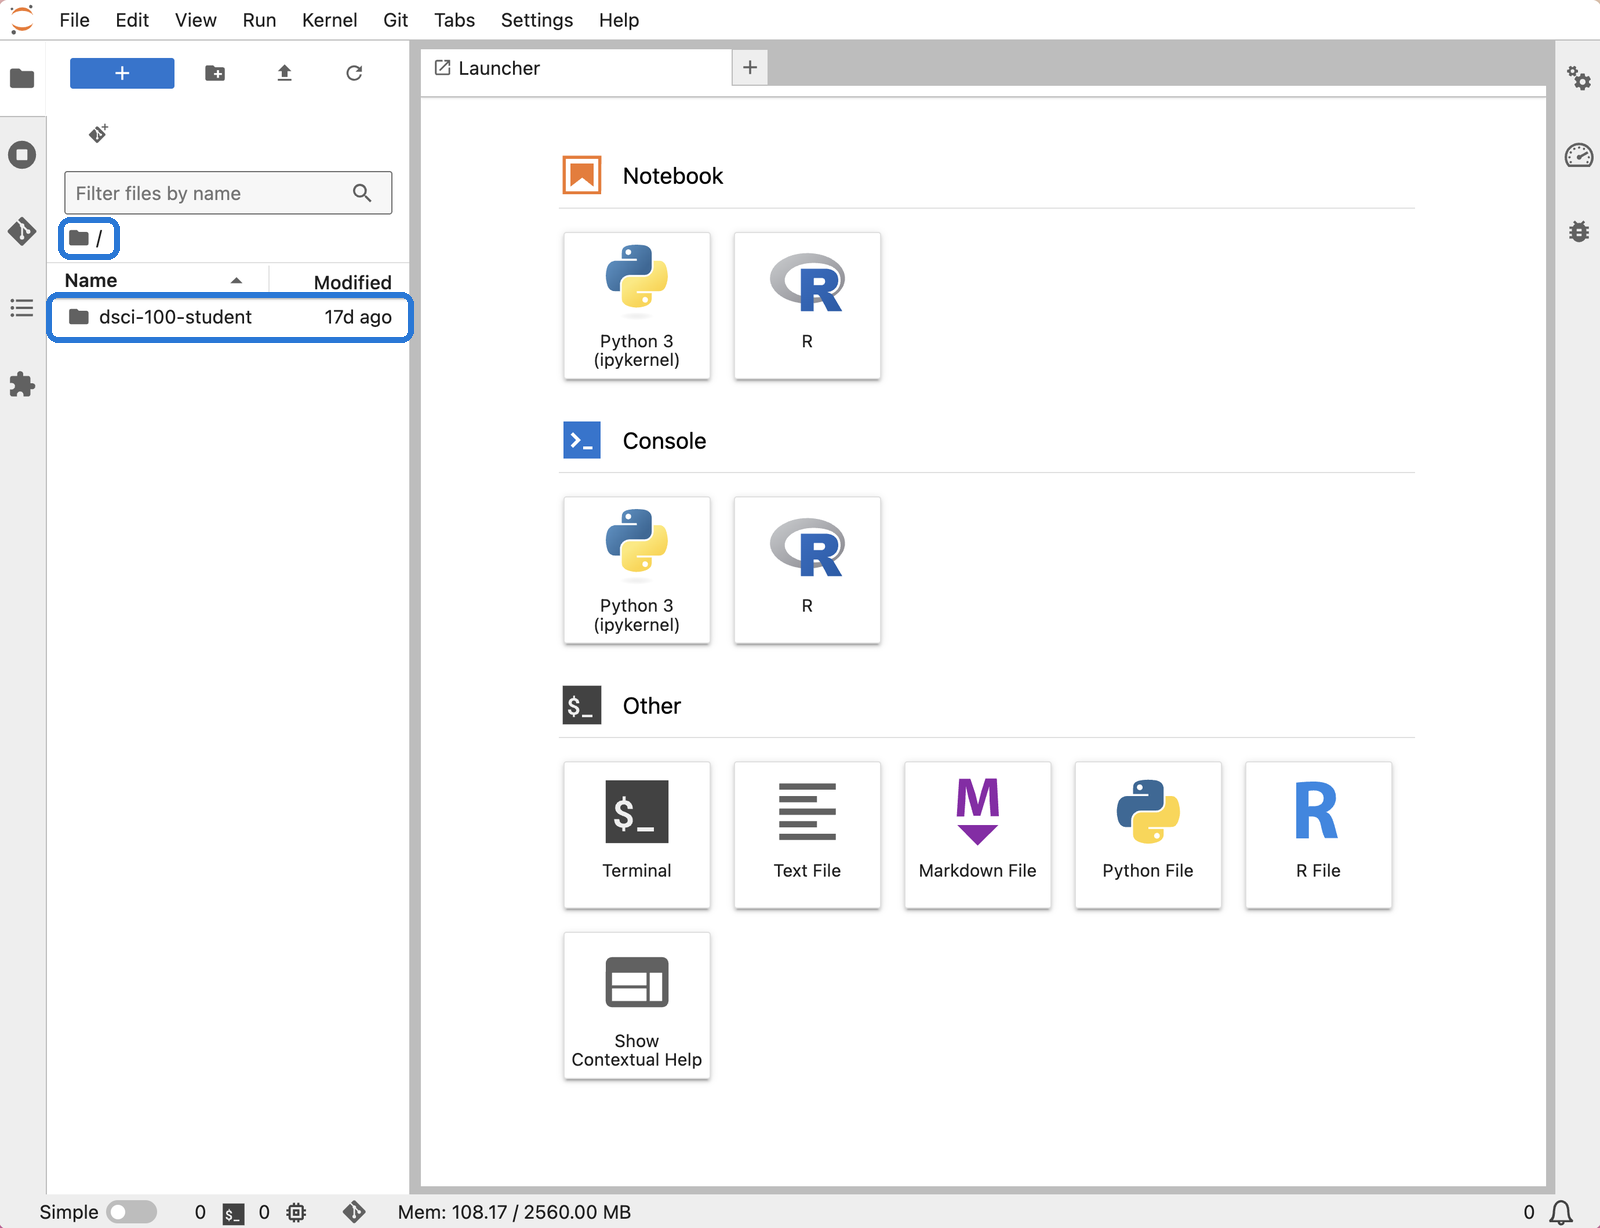Select the dsci-100-student folder
The height and width of the screenshot is (1228, 1600).
230,317
